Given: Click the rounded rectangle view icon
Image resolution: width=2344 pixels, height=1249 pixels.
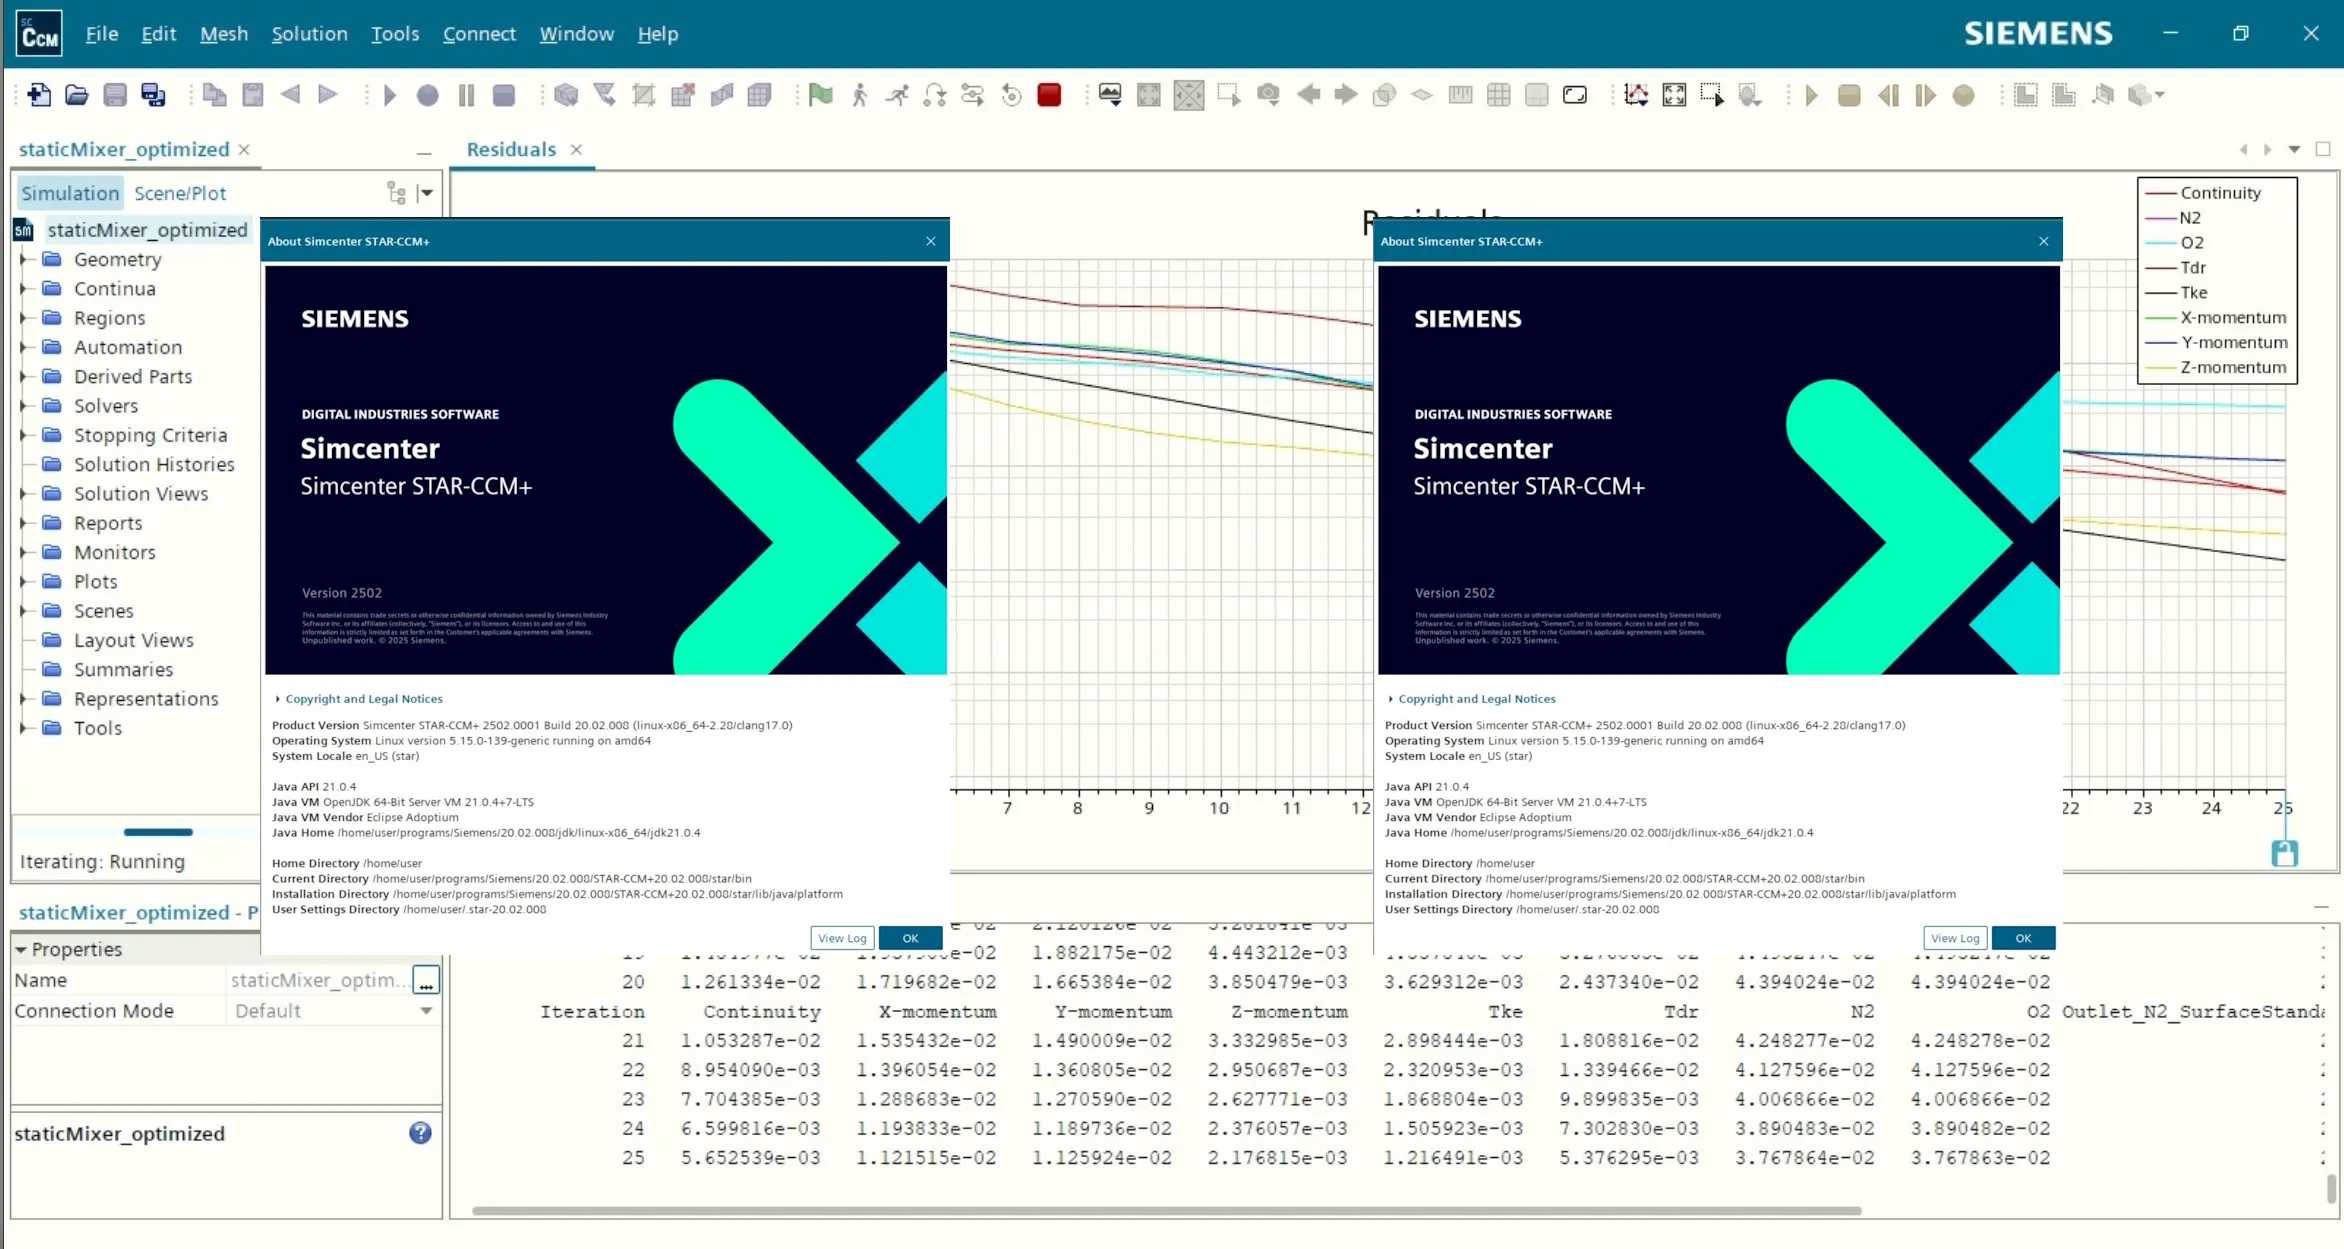Looking at the screenshot, I should pos(1575,95).
